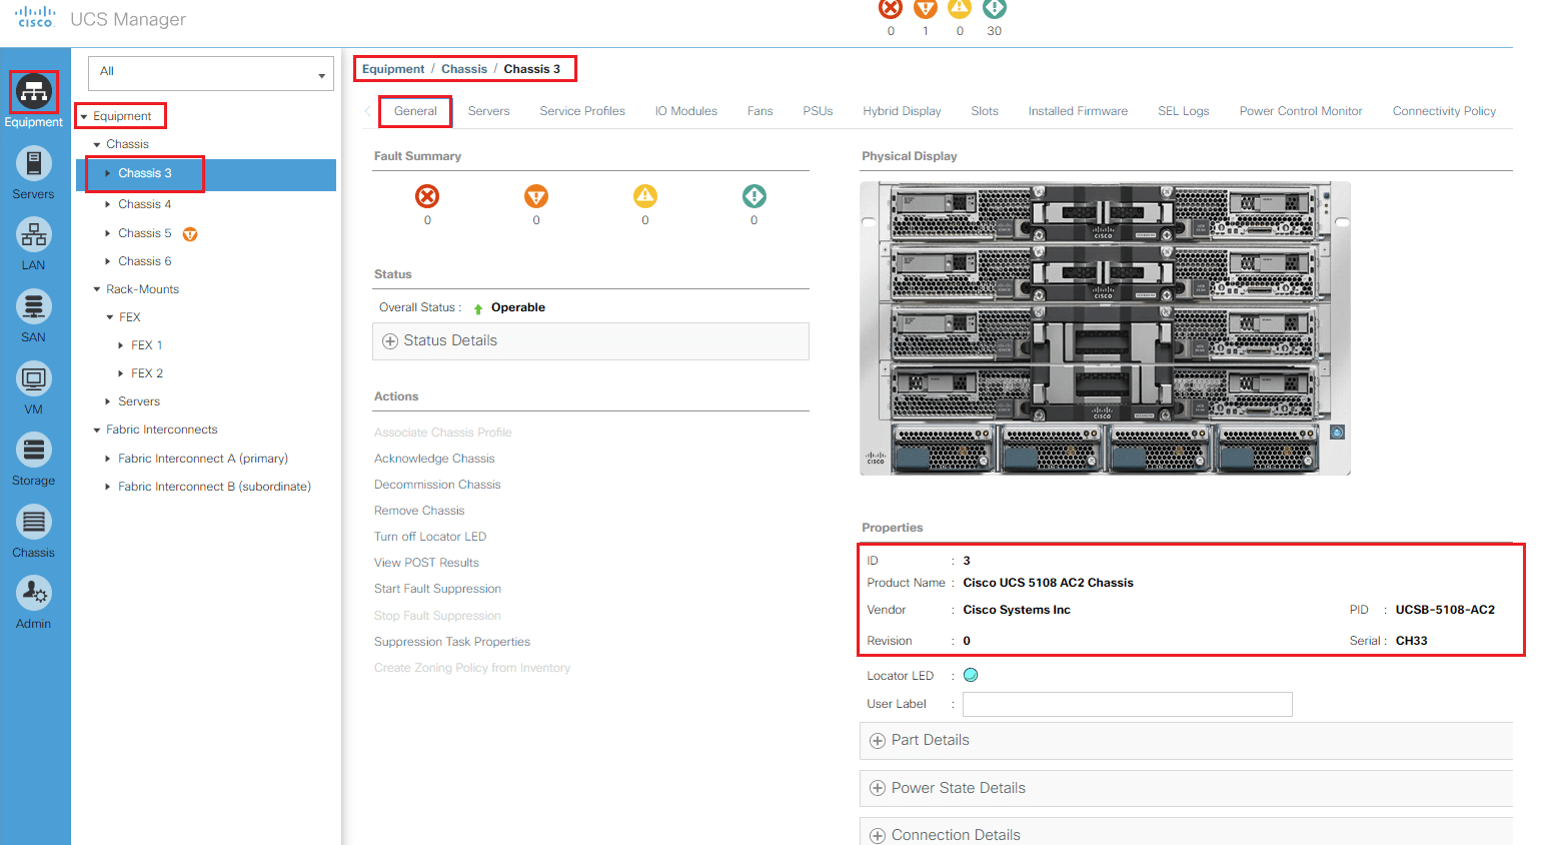
Task: Click the critical fault icon in Fault Summary
Action: tap(427, 196)
